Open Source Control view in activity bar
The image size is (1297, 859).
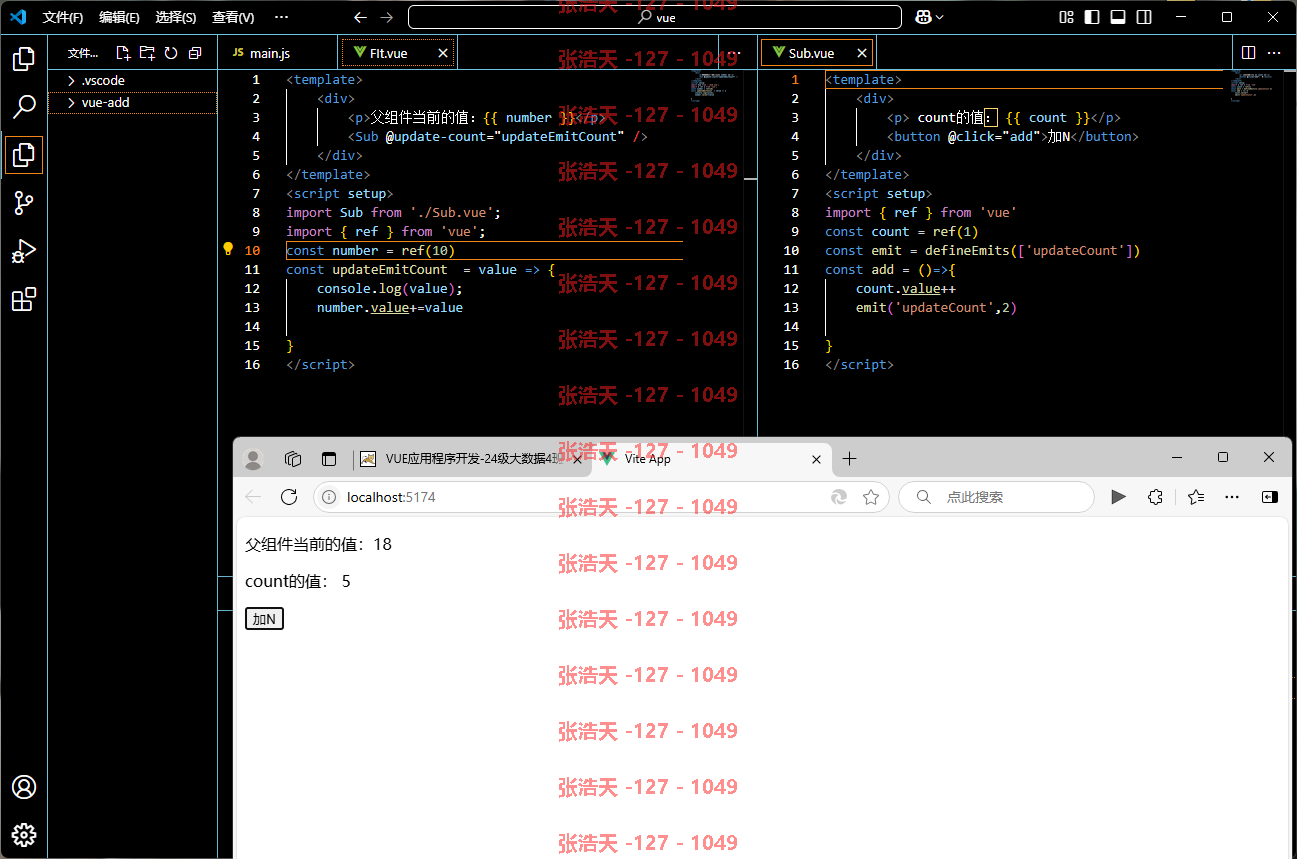pyautogui.click(x=24, y=203)
